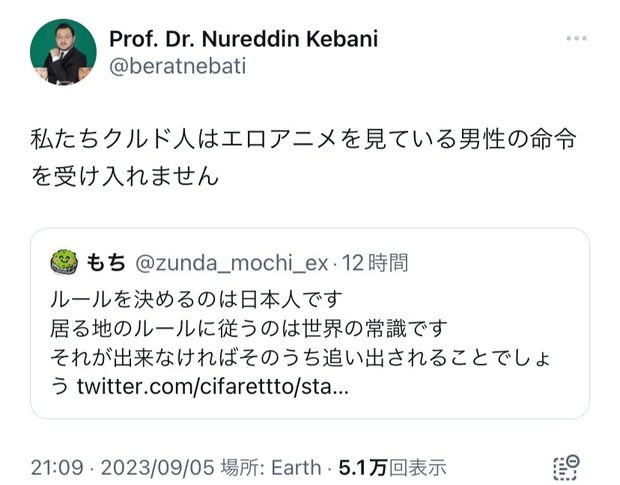Click the document icon at bottom right
Viewport: 620px width, 485px height.
click(x=567, y=466)
